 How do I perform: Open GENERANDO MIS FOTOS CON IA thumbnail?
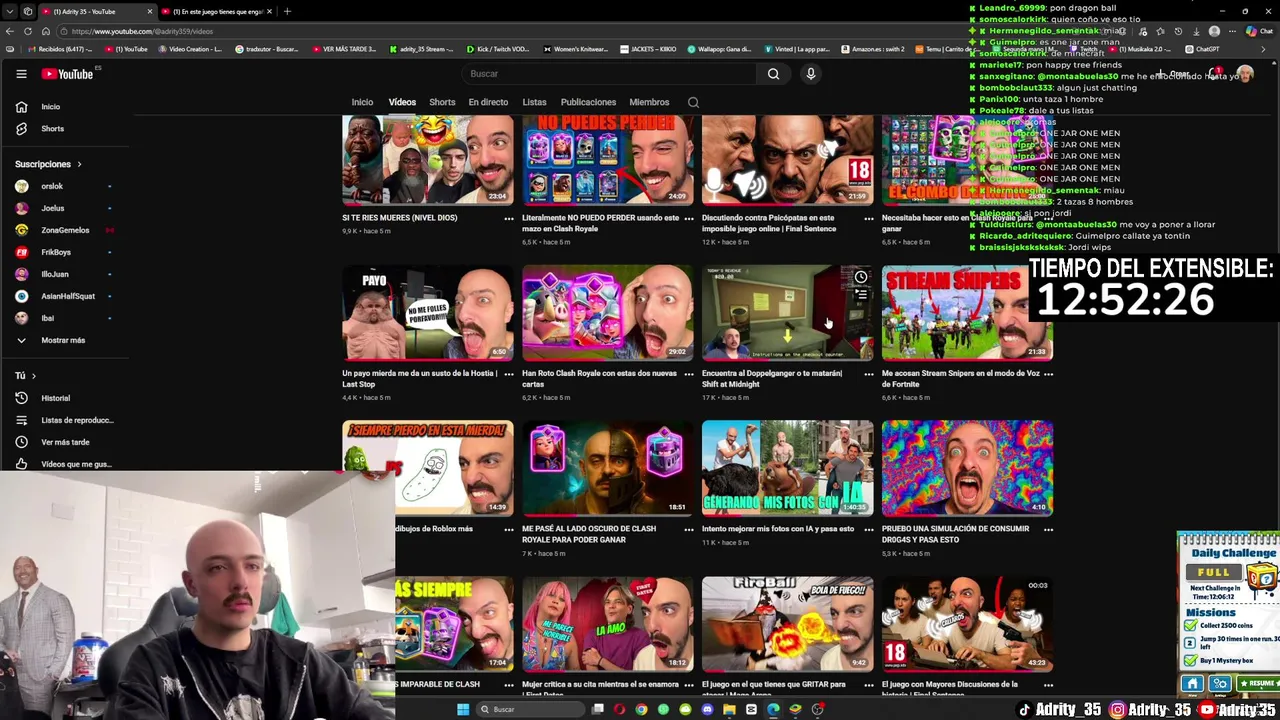coord(787,467)
